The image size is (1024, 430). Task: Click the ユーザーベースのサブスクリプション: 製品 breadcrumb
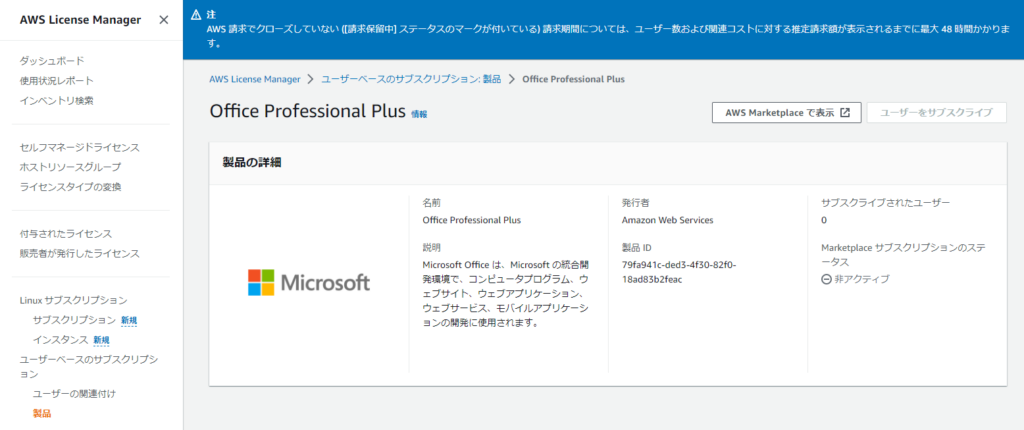coord(411,79)
